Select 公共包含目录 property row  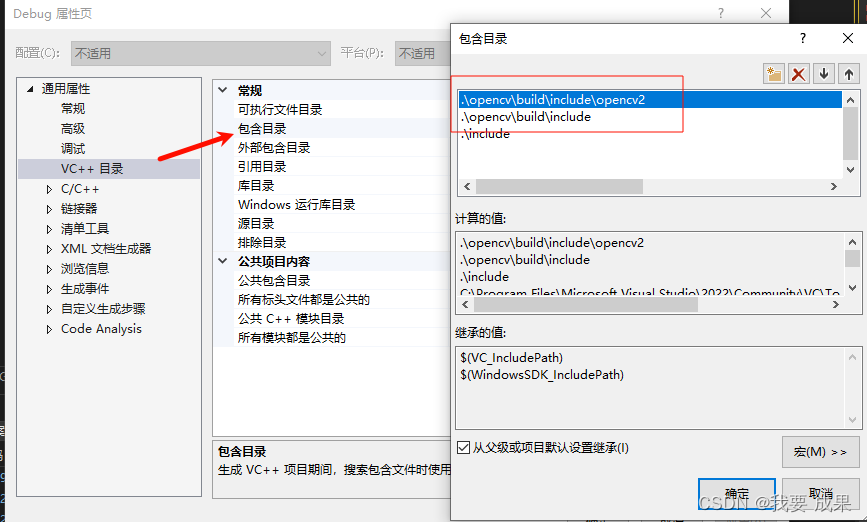click(x=333, y=280)
